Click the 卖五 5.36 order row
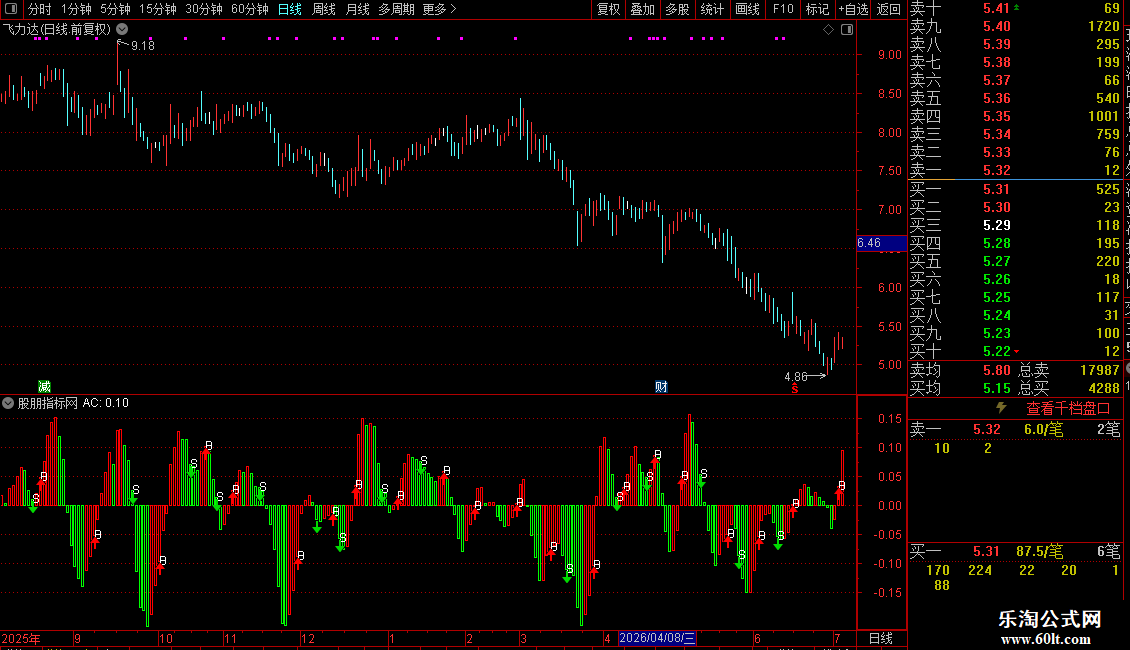1130x650 pixels. (x=1015, y=99)
